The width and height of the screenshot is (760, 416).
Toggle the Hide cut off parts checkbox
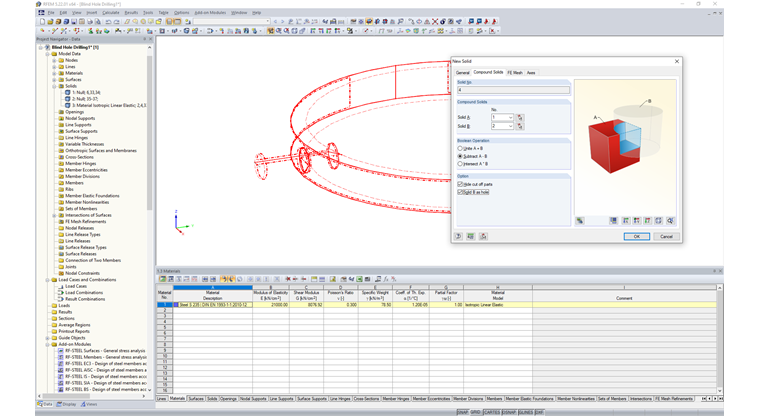pyautogui.click(x=460, y=184)
